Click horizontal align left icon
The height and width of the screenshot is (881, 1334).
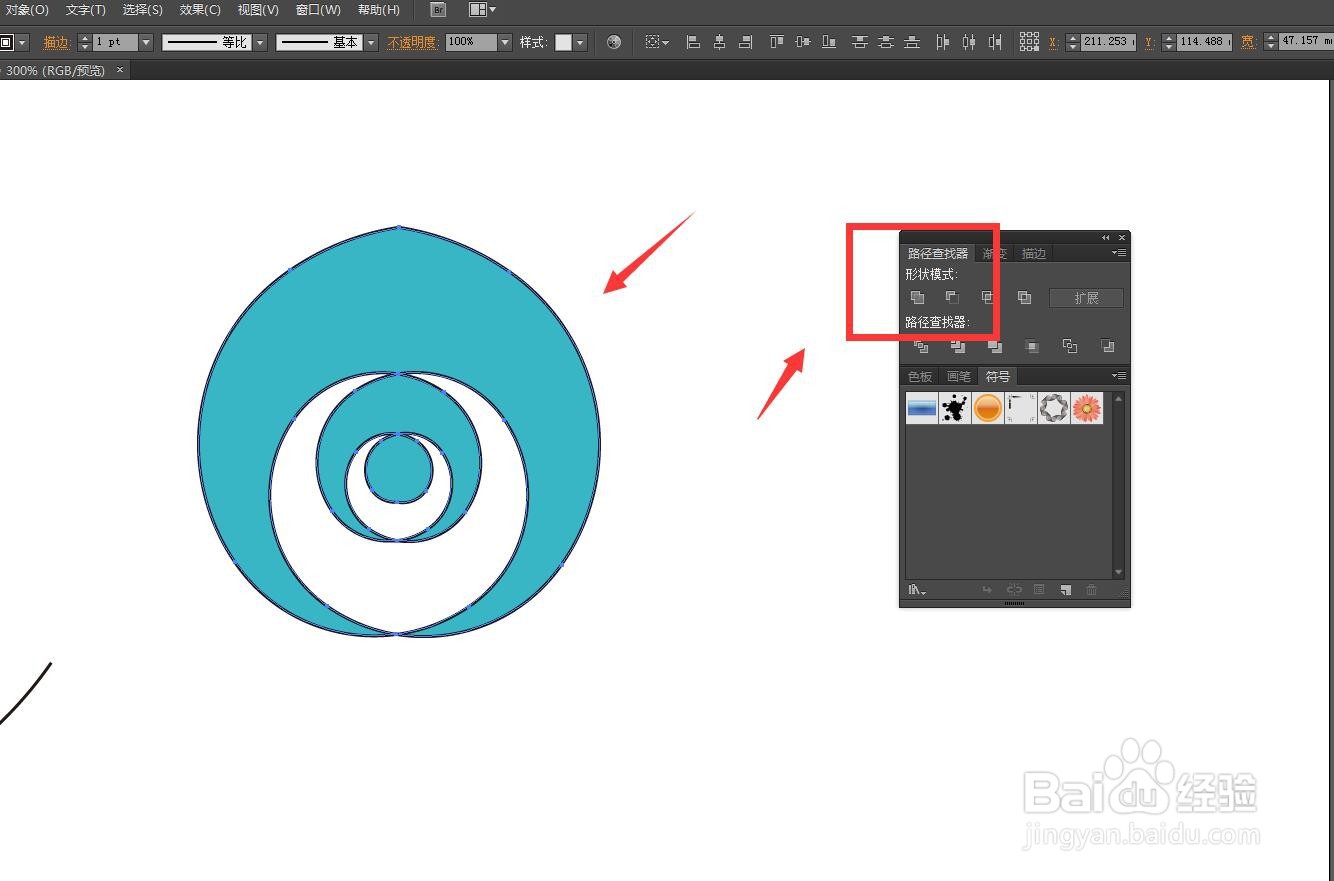(693, 42)
